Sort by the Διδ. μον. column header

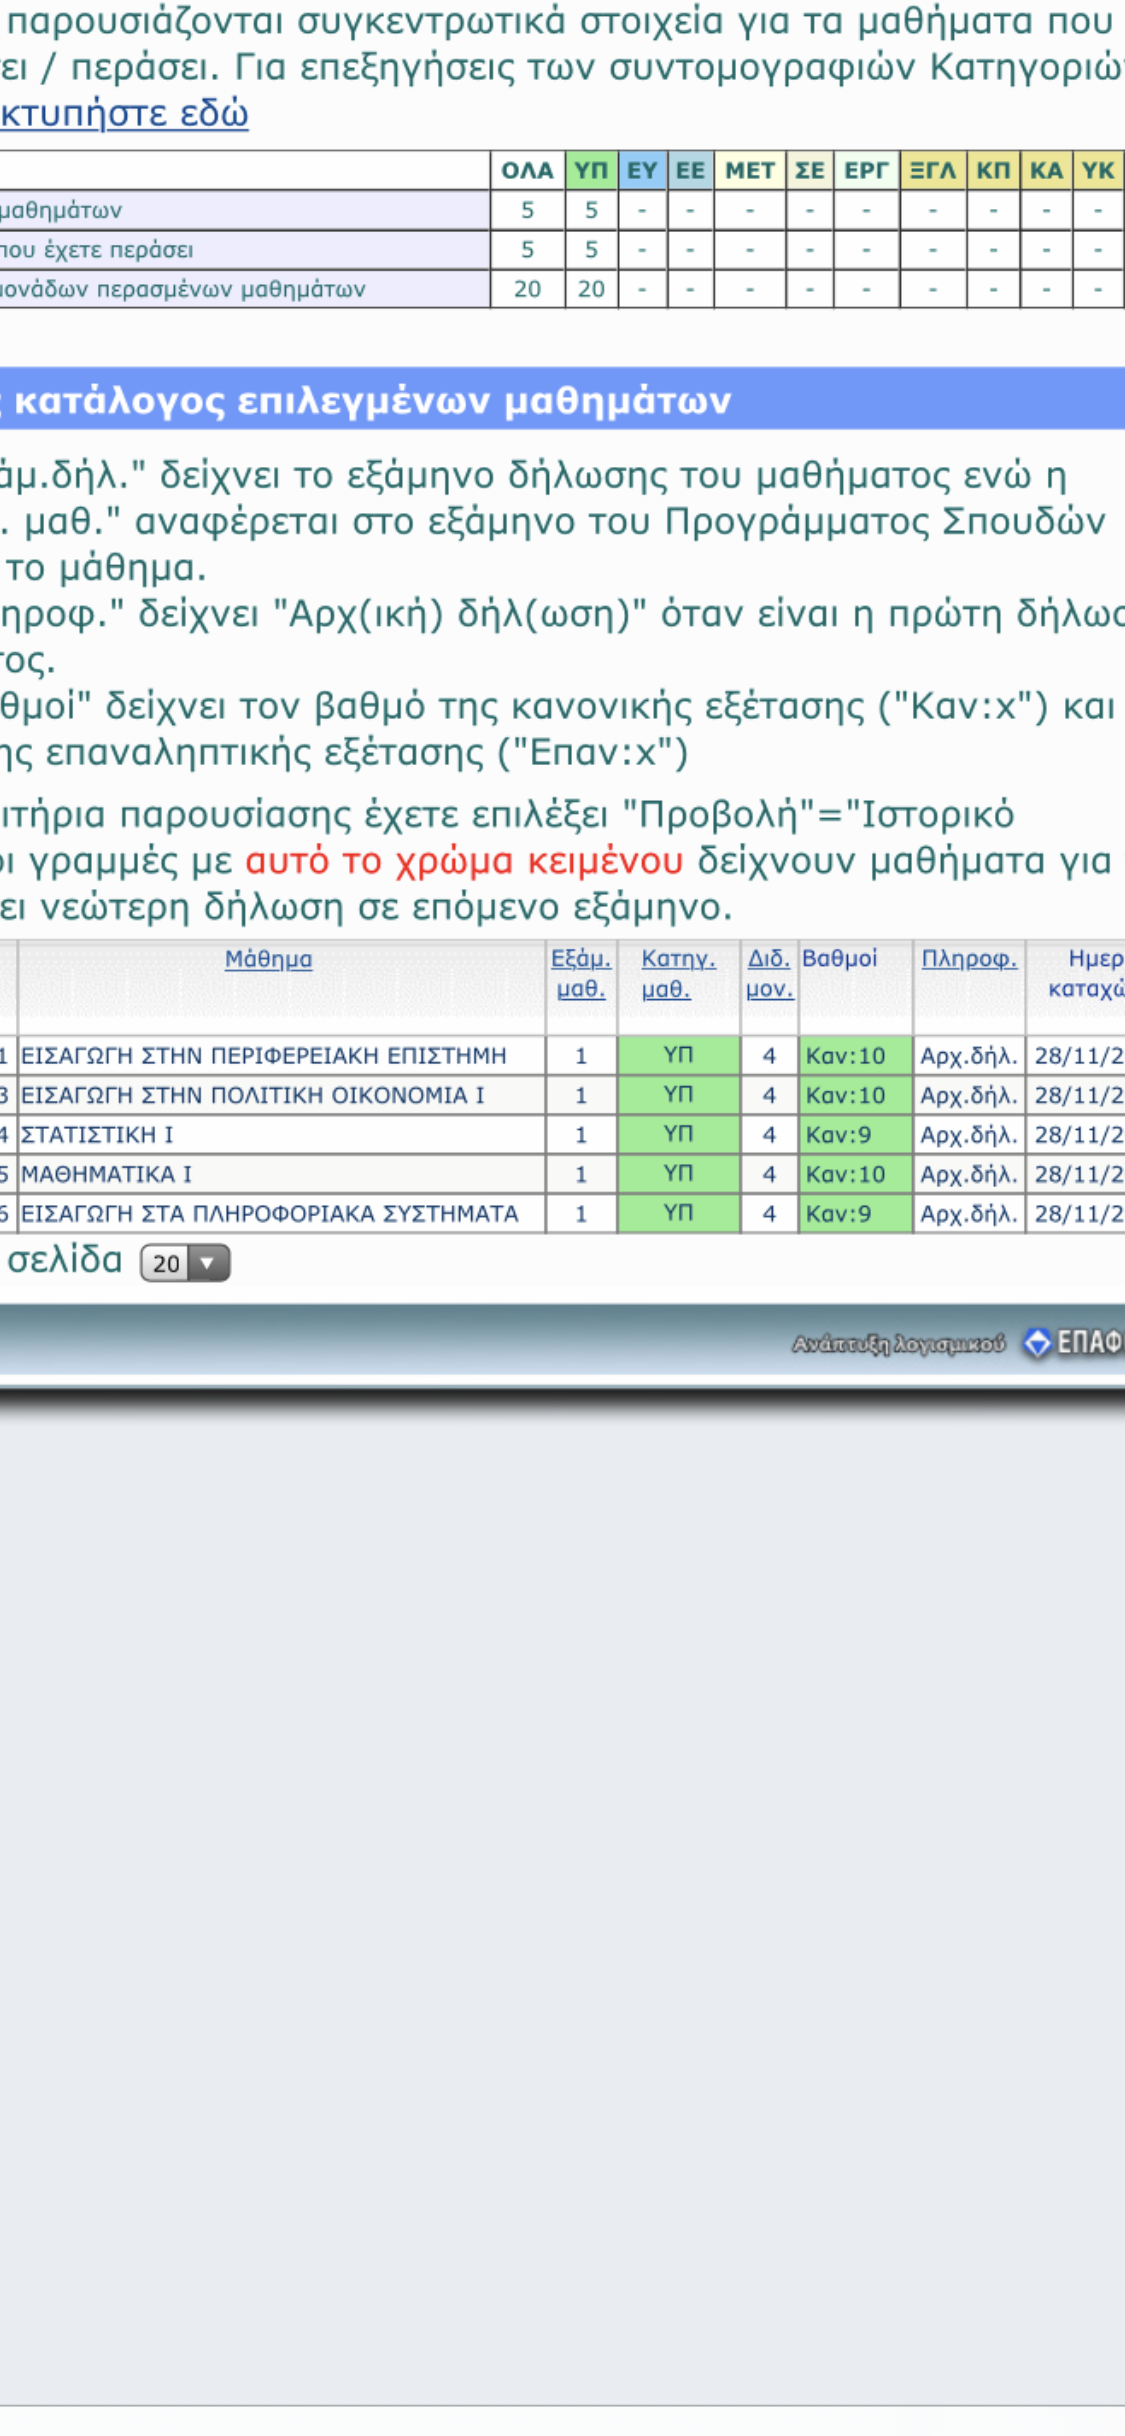pos(769,973)
